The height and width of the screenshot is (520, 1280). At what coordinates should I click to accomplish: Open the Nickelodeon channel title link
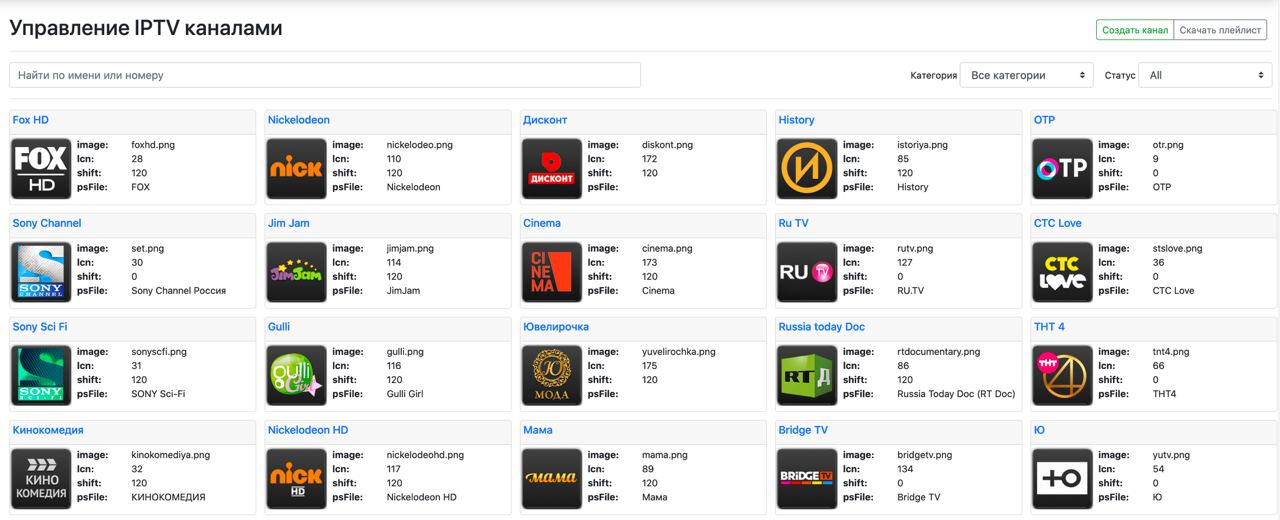299,120
